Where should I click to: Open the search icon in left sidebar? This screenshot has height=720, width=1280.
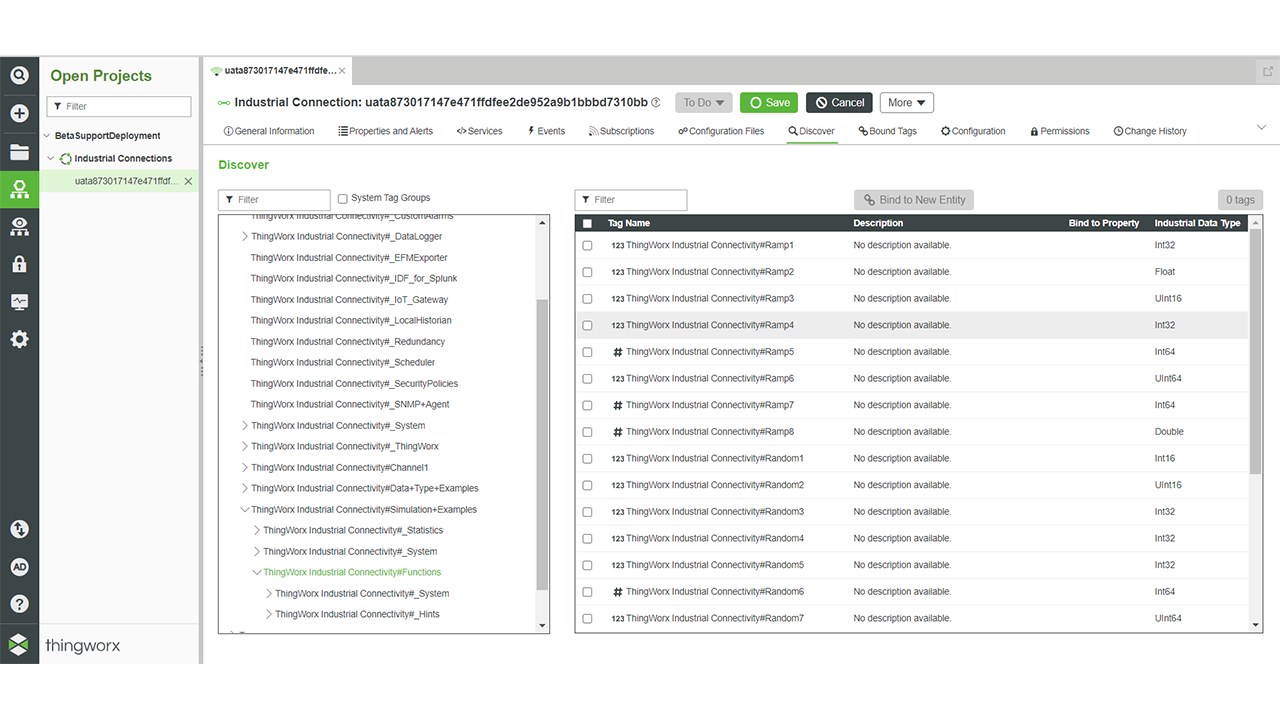tap(19, 75)
